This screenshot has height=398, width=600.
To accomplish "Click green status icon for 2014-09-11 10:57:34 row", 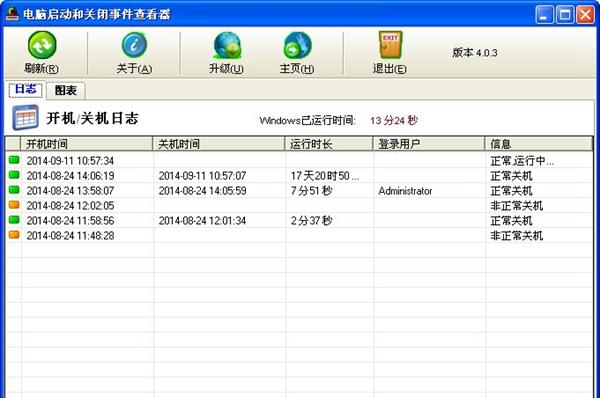I will click(14, 160).
